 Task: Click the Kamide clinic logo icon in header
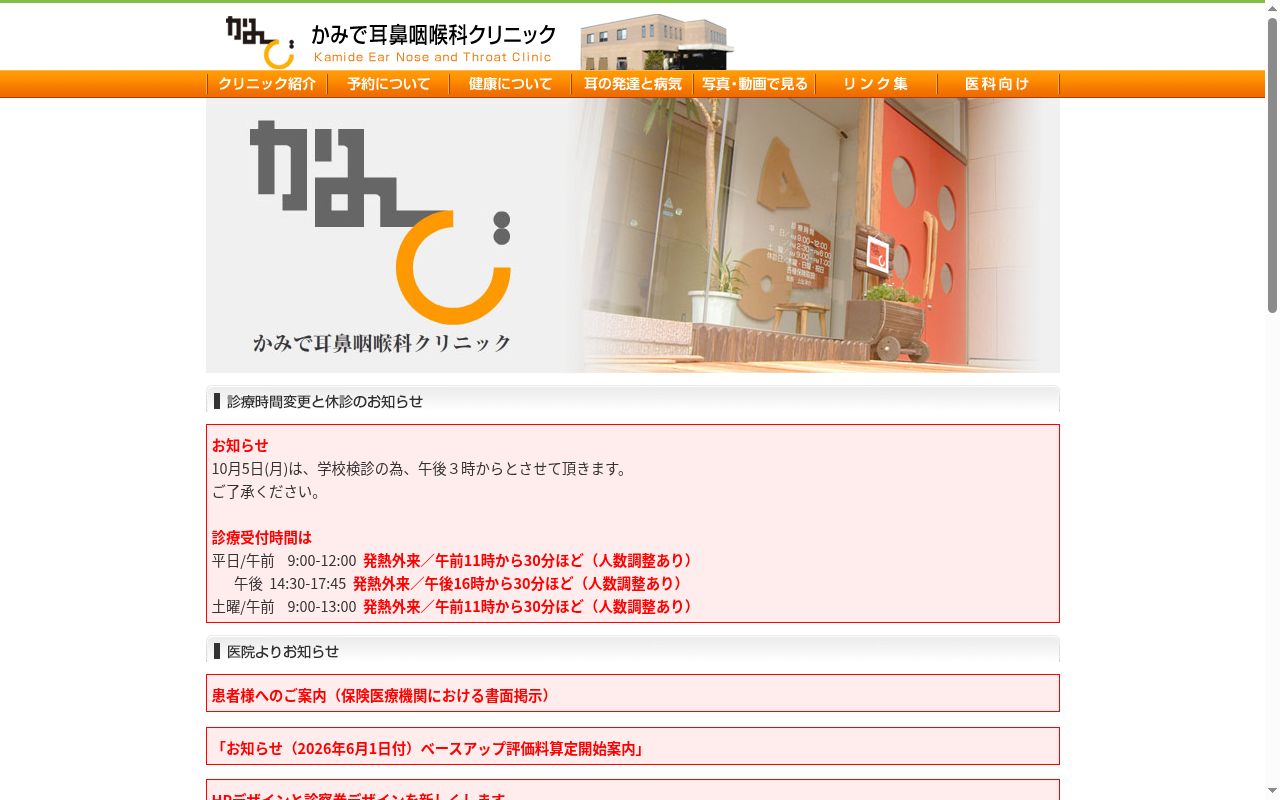pyautogui.click(x=259, y=42)
